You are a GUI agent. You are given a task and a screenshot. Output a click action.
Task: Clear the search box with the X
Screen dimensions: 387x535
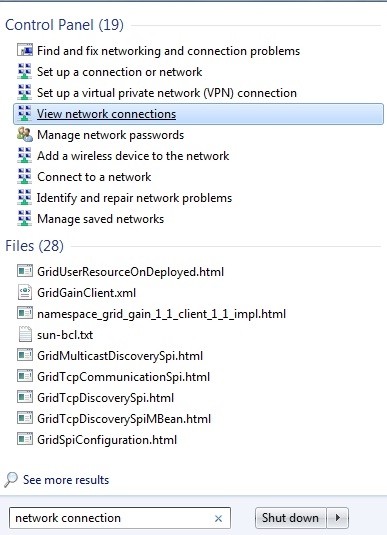point(218,518)
